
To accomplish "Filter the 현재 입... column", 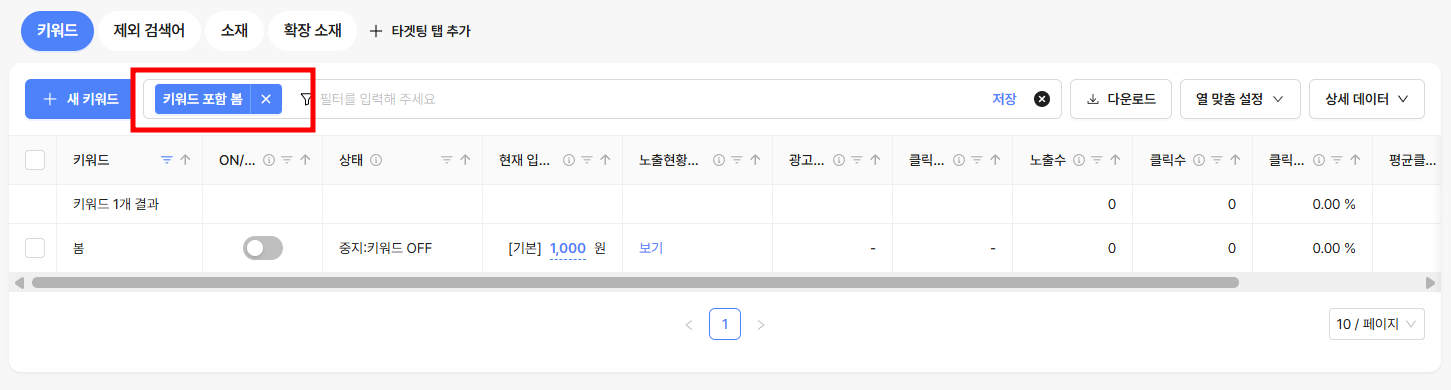I will [x=587, y=160].
